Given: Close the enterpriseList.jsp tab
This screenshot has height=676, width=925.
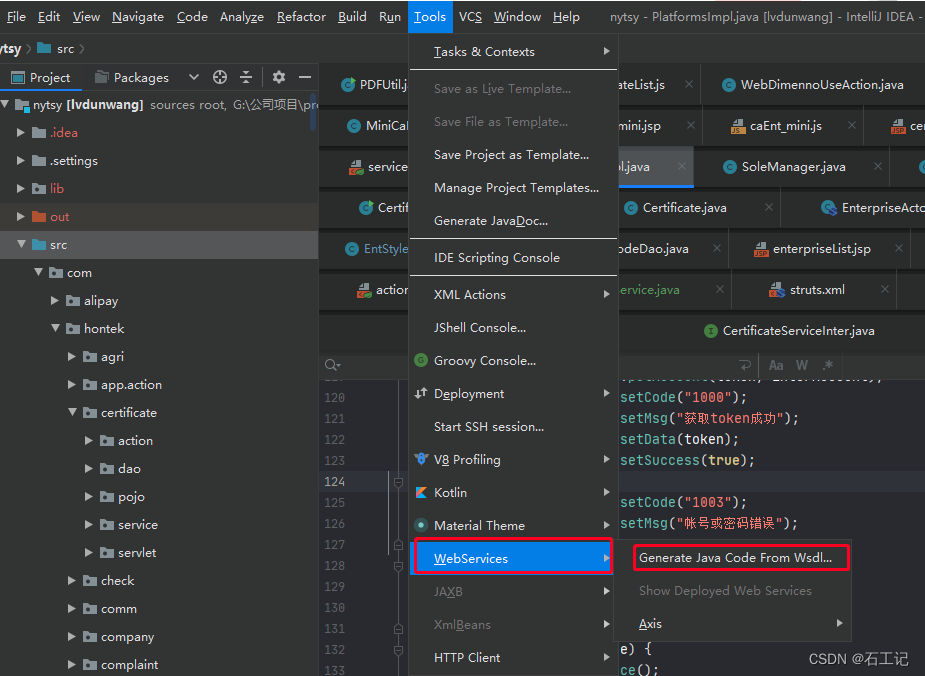Looking at the screenshot, I should coord(898,248).
